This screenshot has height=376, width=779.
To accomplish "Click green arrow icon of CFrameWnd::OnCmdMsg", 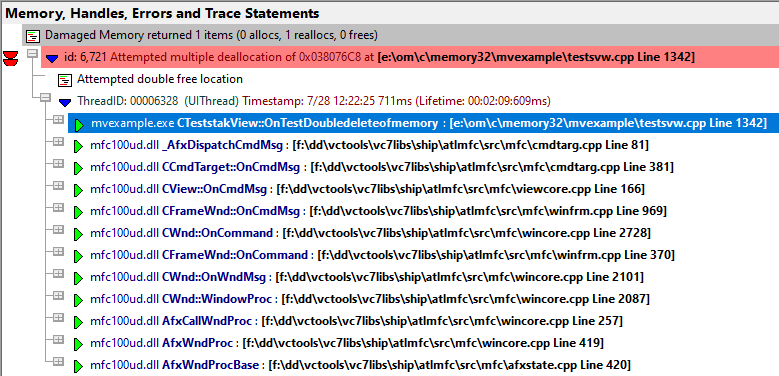I will coord(78,212).
